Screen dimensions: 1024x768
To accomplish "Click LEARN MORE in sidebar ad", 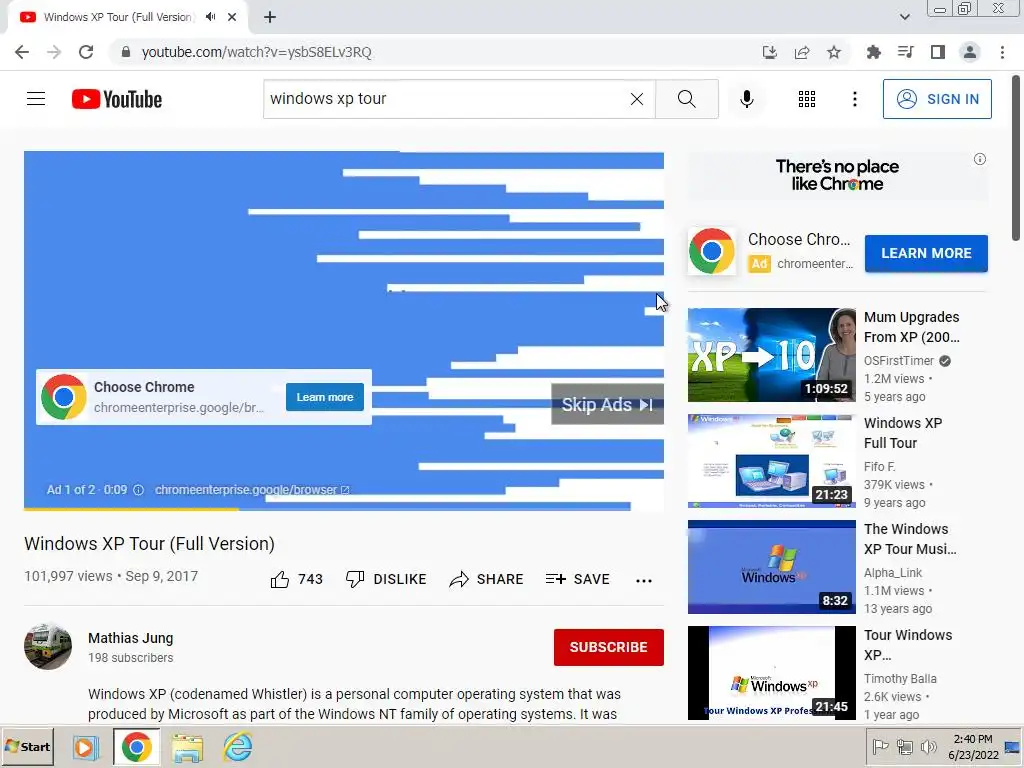I will coord(926,253).
